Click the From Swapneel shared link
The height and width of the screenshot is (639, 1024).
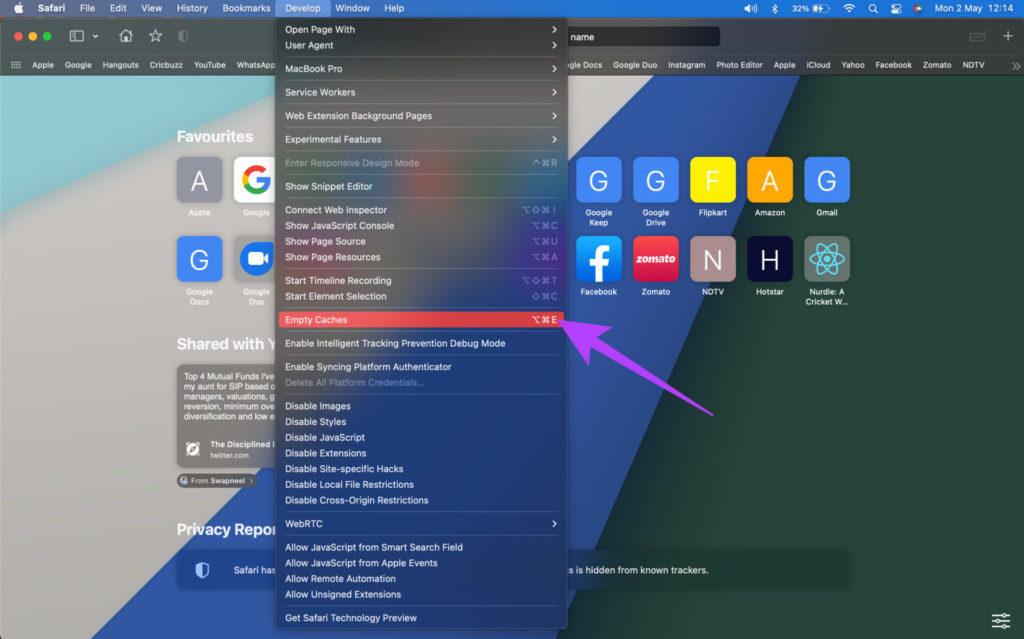[x=216, y=481]
